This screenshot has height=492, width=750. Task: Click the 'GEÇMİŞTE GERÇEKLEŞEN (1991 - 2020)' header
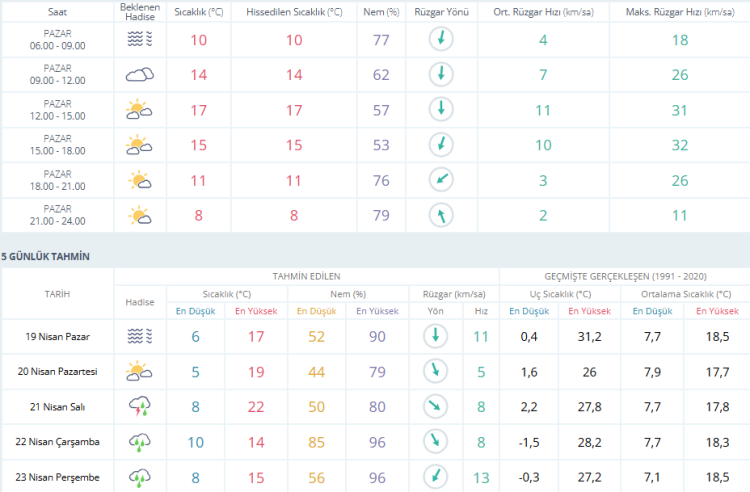pyautogui.click(x=624, y=276)
